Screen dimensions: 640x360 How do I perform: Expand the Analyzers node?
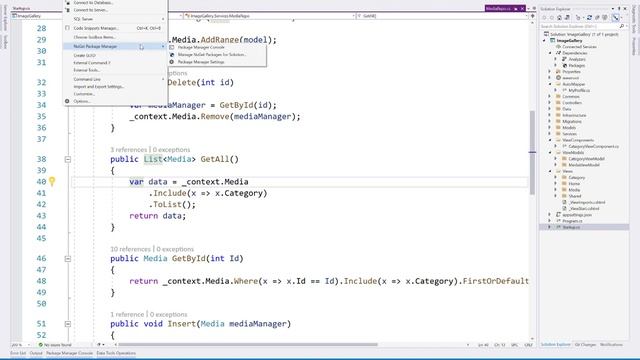[x=556, y=59]
